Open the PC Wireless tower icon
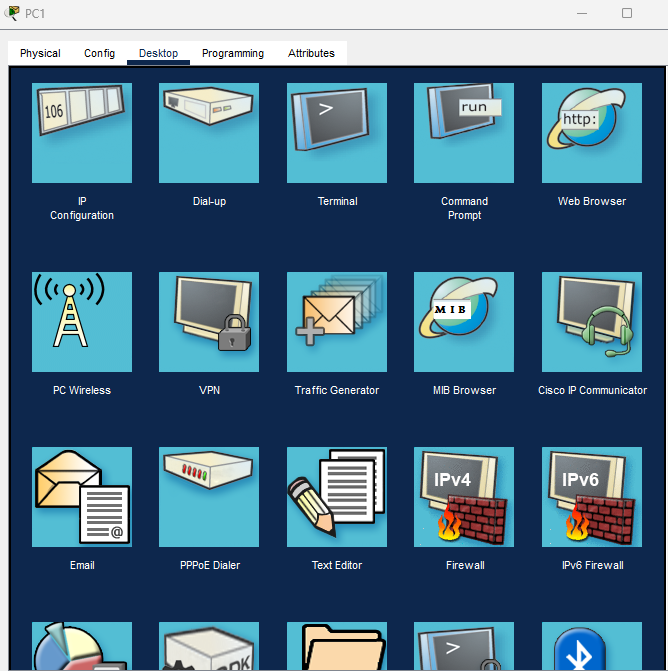This screenshot has width=668, height=671. coord(82,322)
